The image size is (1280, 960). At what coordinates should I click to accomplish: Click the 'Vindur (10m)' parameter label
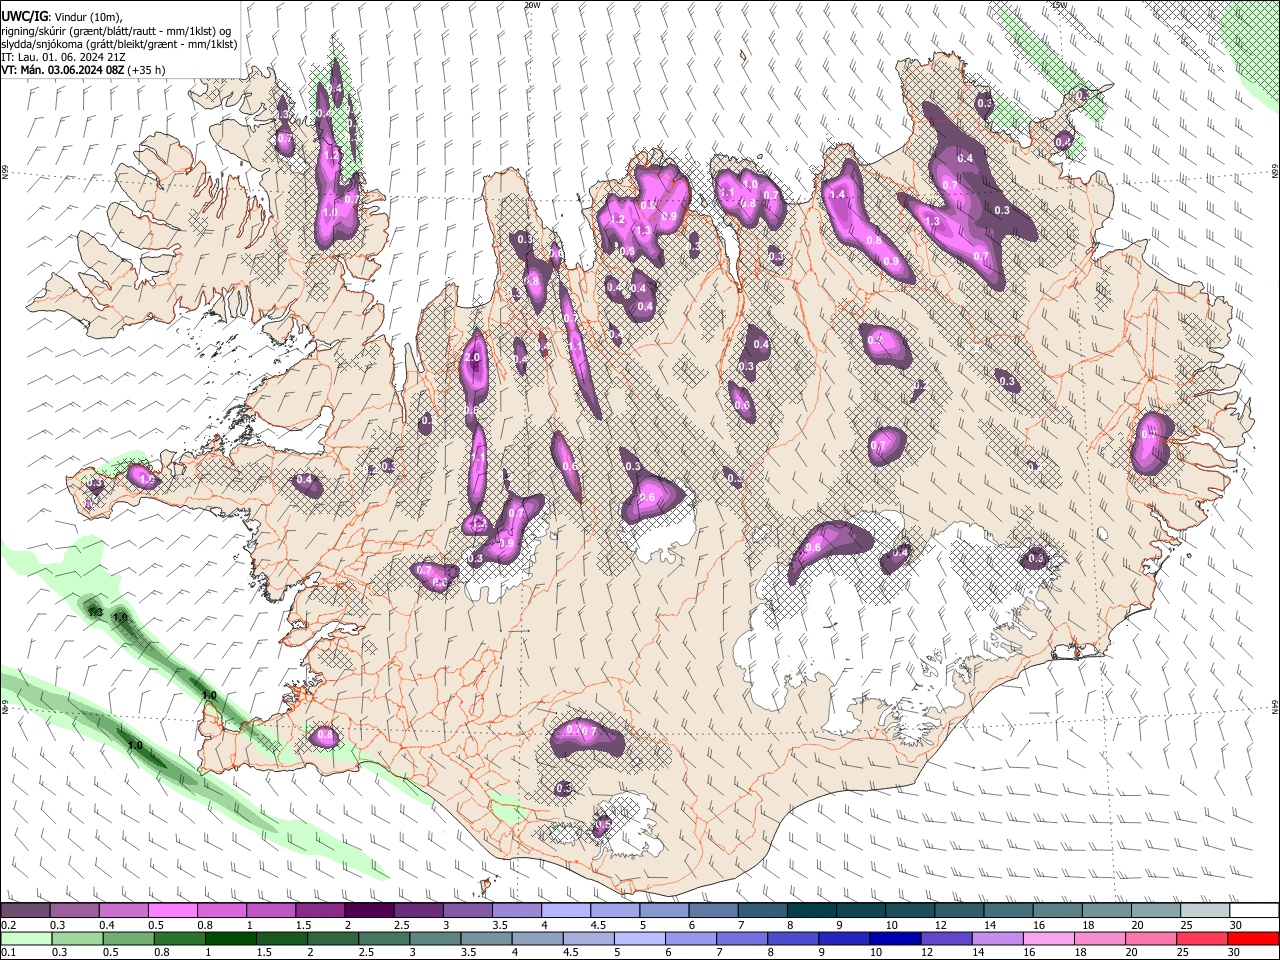[89, 17]
